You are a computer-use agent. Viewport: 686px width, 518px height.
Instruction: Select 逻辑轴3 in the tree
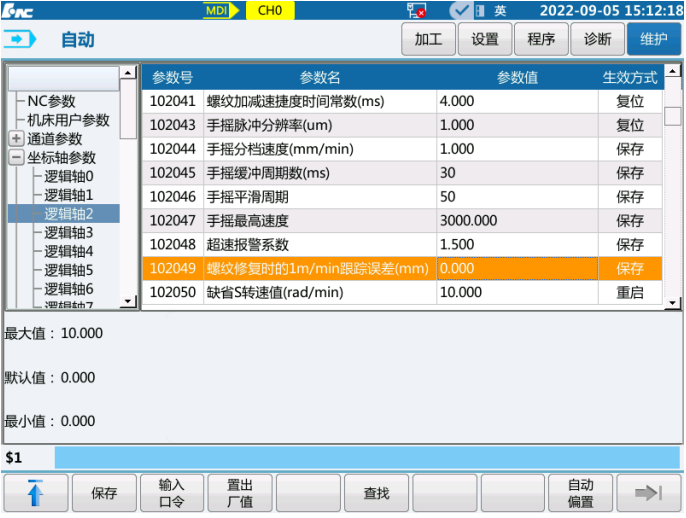[x=69, y=233]
